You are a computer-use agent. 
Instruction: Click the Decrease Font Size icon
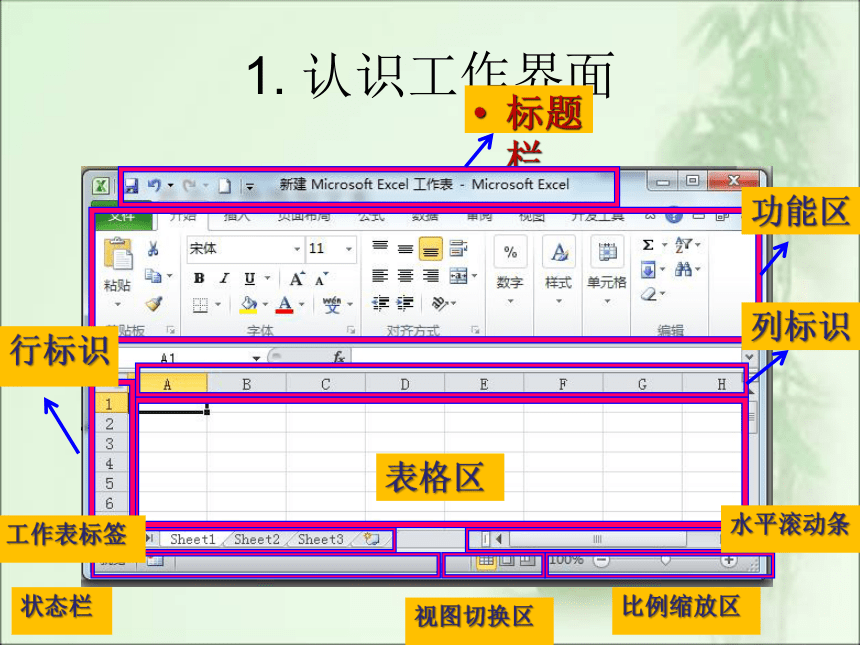[321, 279]
